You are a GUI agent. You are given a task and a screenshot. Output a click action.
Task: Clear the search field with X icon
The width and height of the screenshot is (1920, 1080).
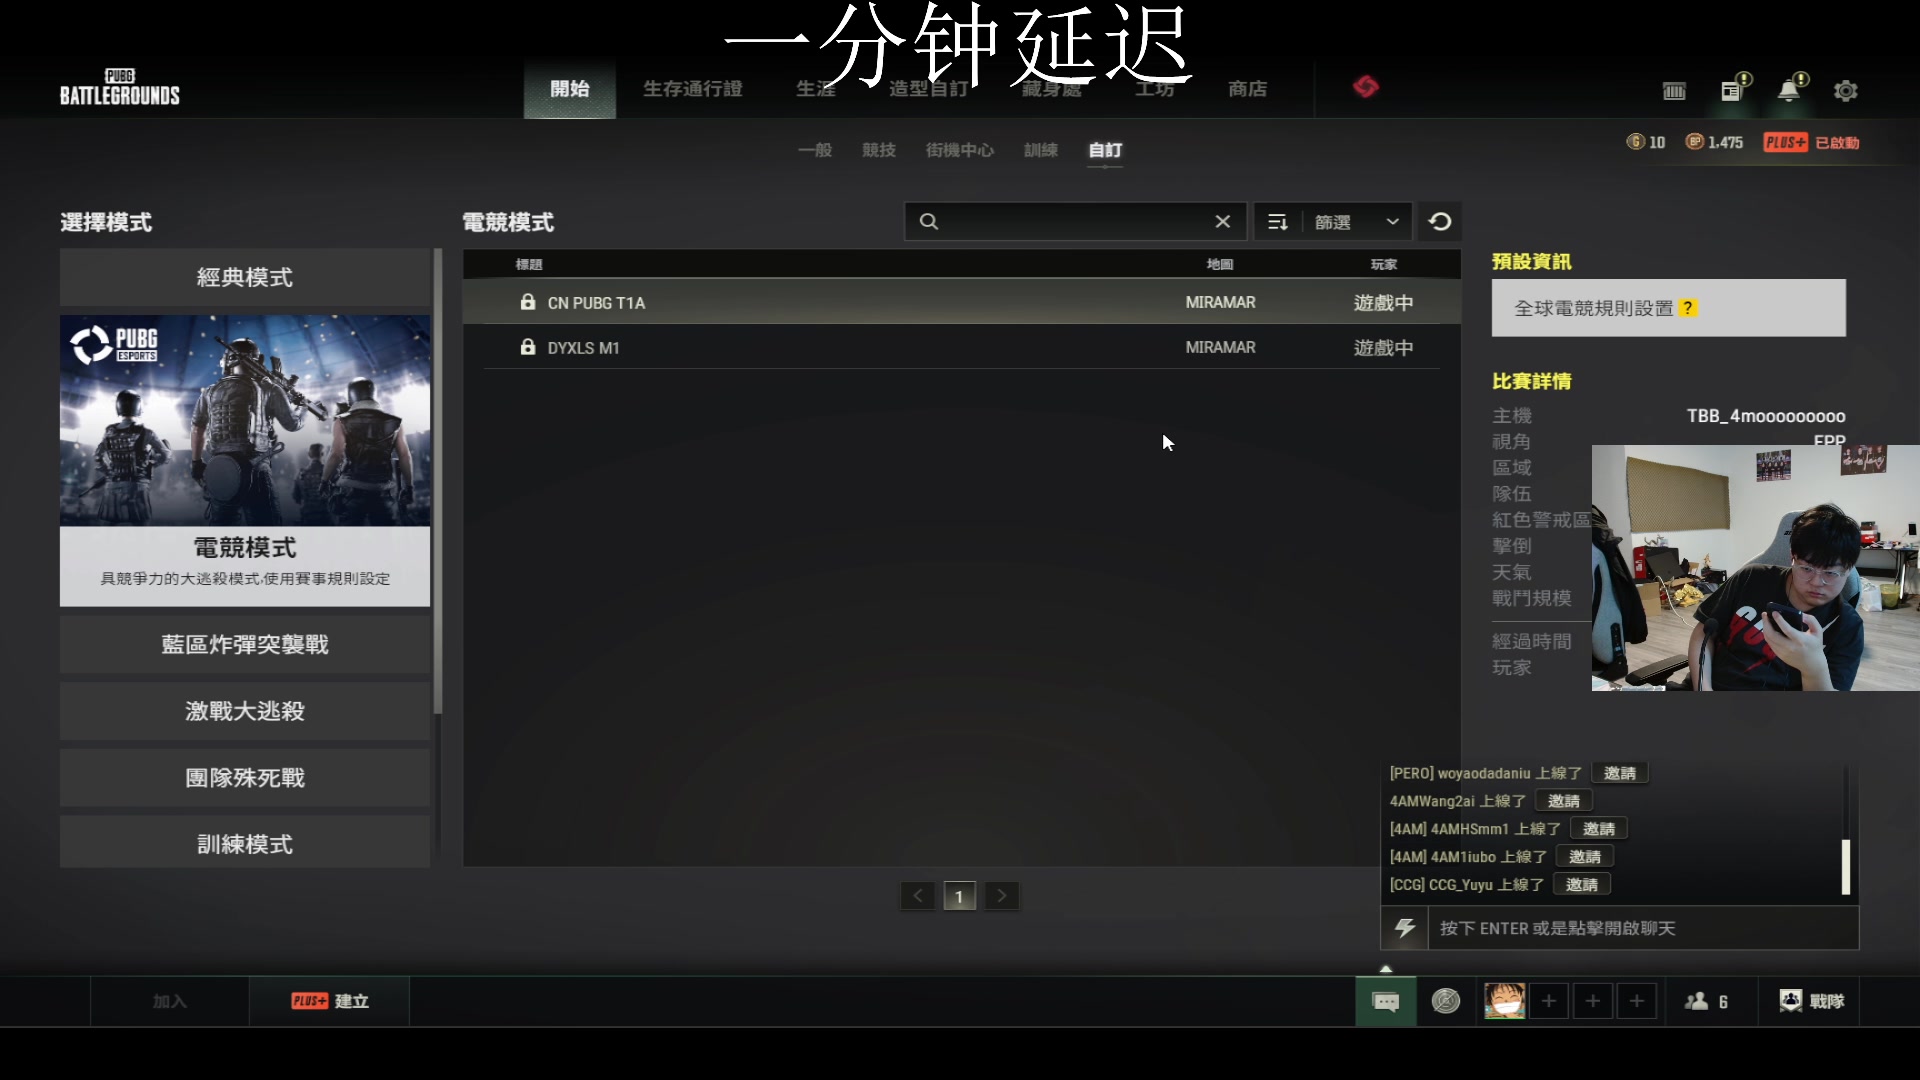click(x=1222, y=222)
